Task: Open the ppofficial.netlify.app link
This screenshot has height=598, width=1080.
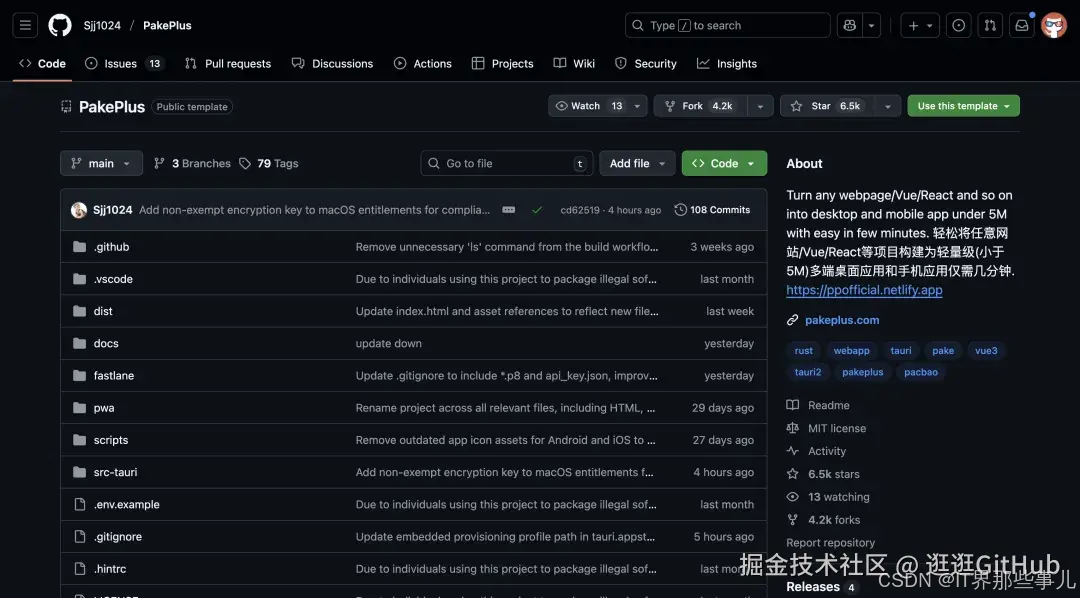Action: 864,290
